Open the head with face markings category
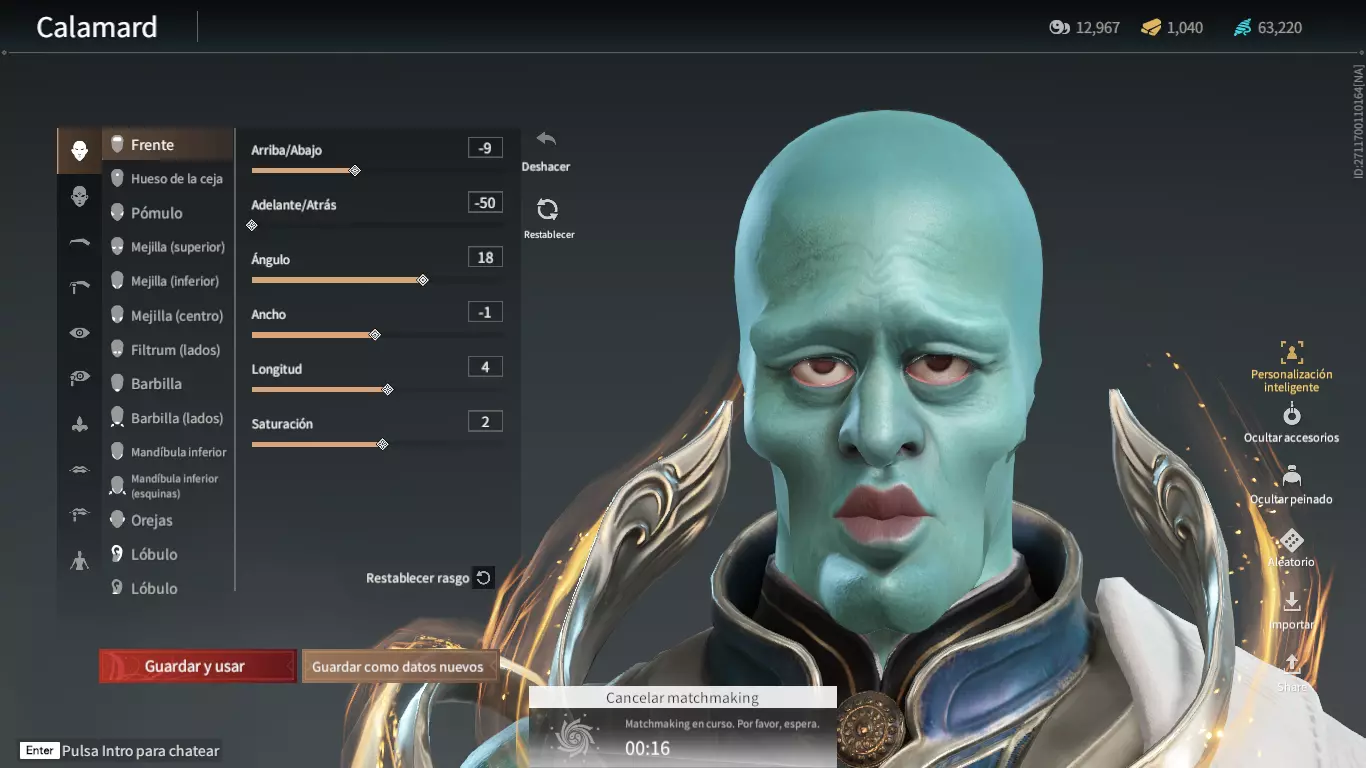Screen dimensions: 1366x768 coord(79,196)
